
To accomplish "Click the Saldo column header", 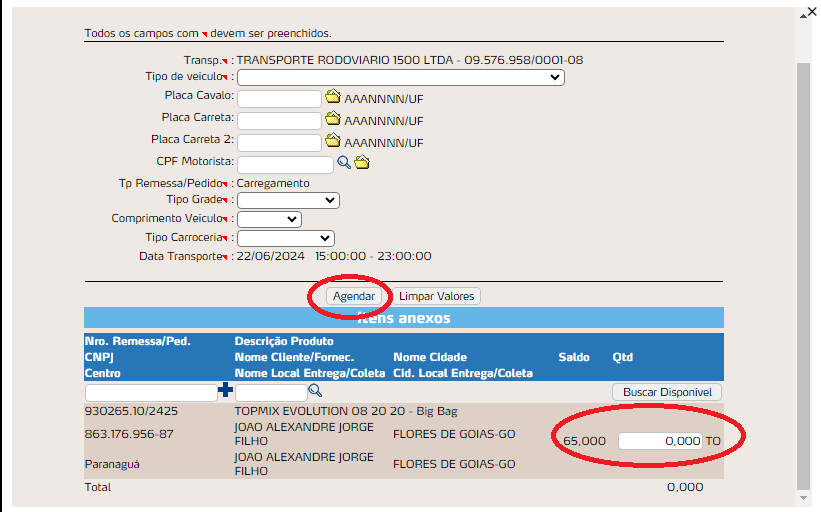I will click(574, 357).
